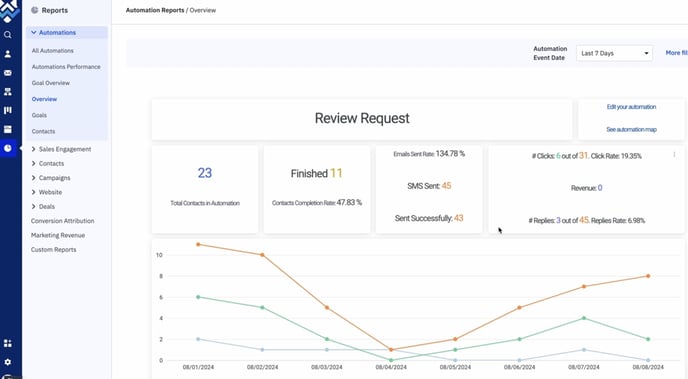Open the Reports pie chart icon
Viewport: 688px width, 379px height.
(7, 148)
